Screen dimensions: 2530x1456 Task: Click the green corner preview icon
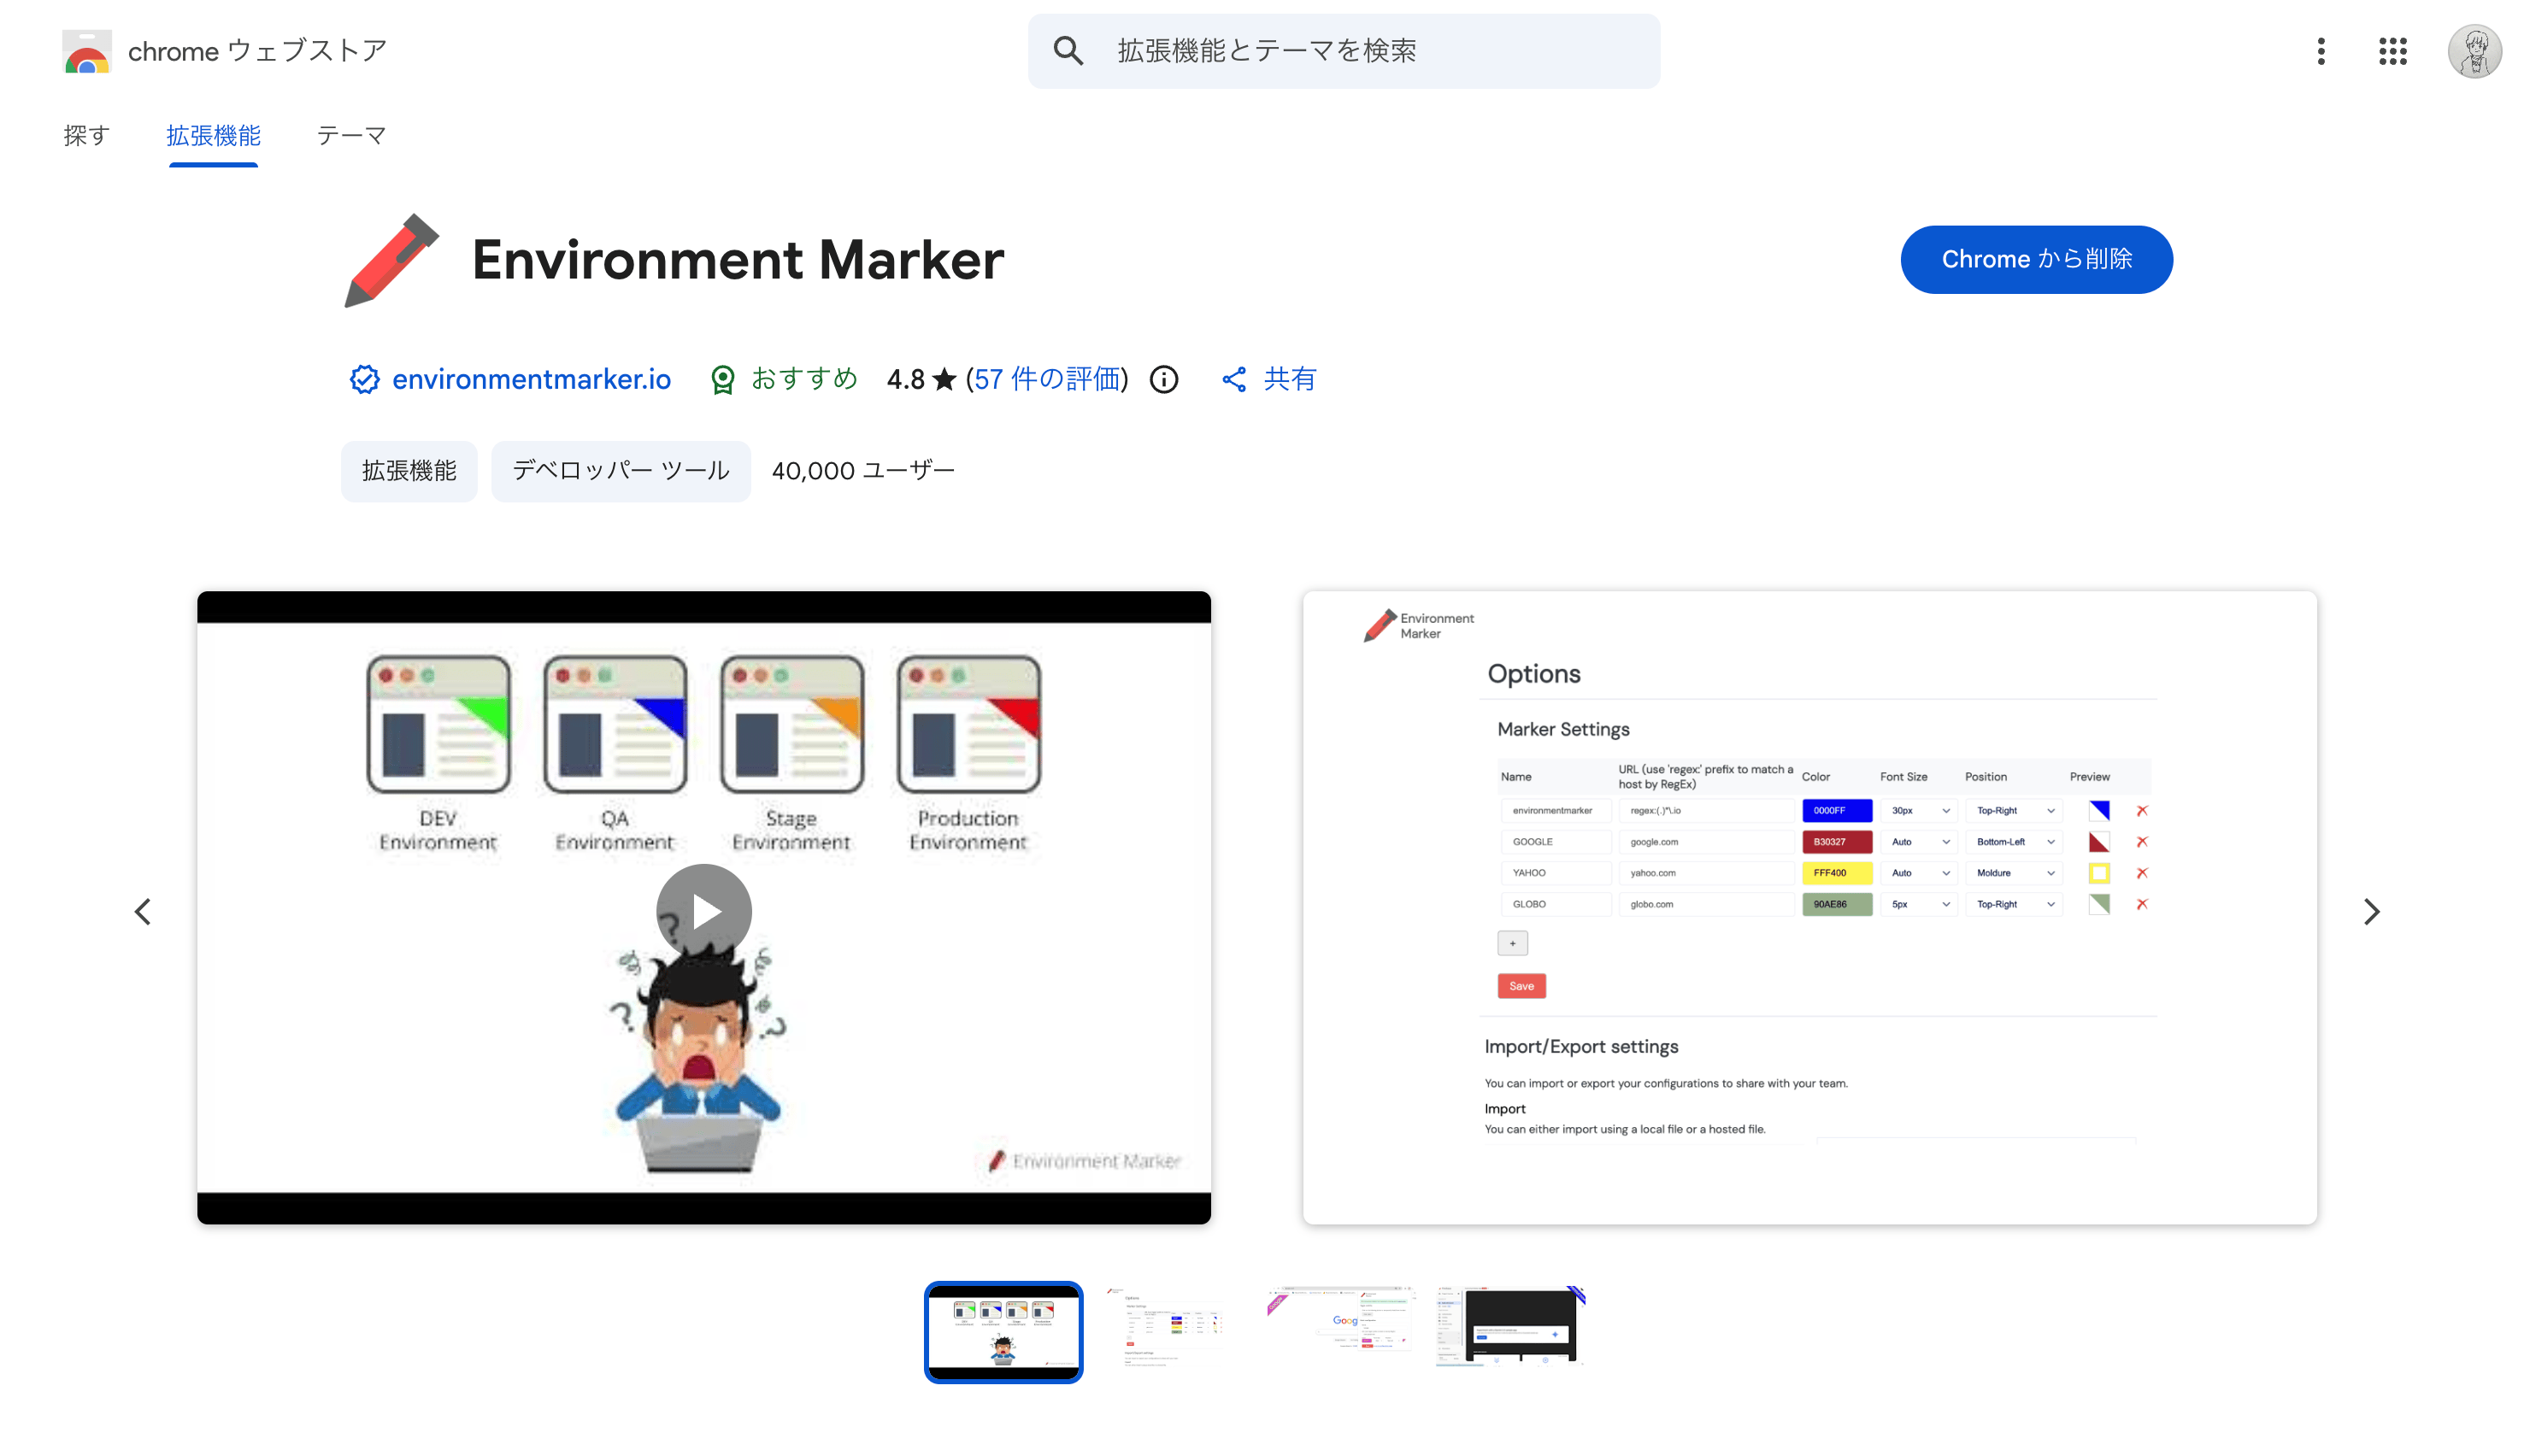2099,904
